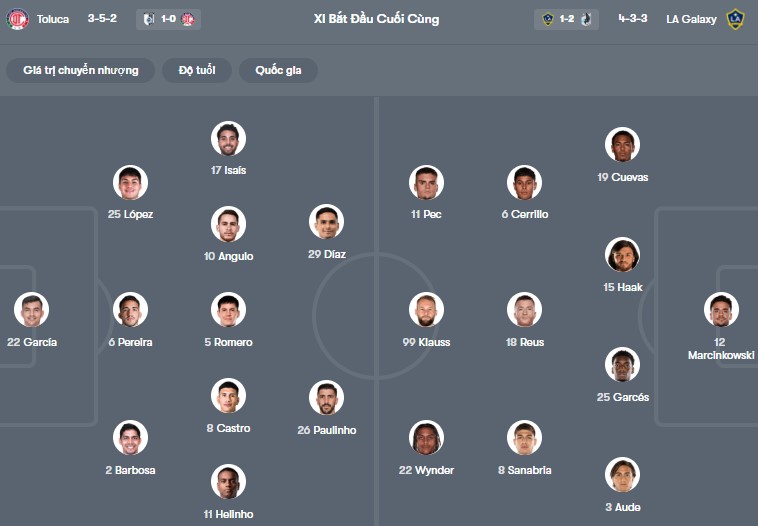This screenshot has height=526, width=758.
Task: Click the LA Galaxy team crest icon
Action: [x=735, y=19]
